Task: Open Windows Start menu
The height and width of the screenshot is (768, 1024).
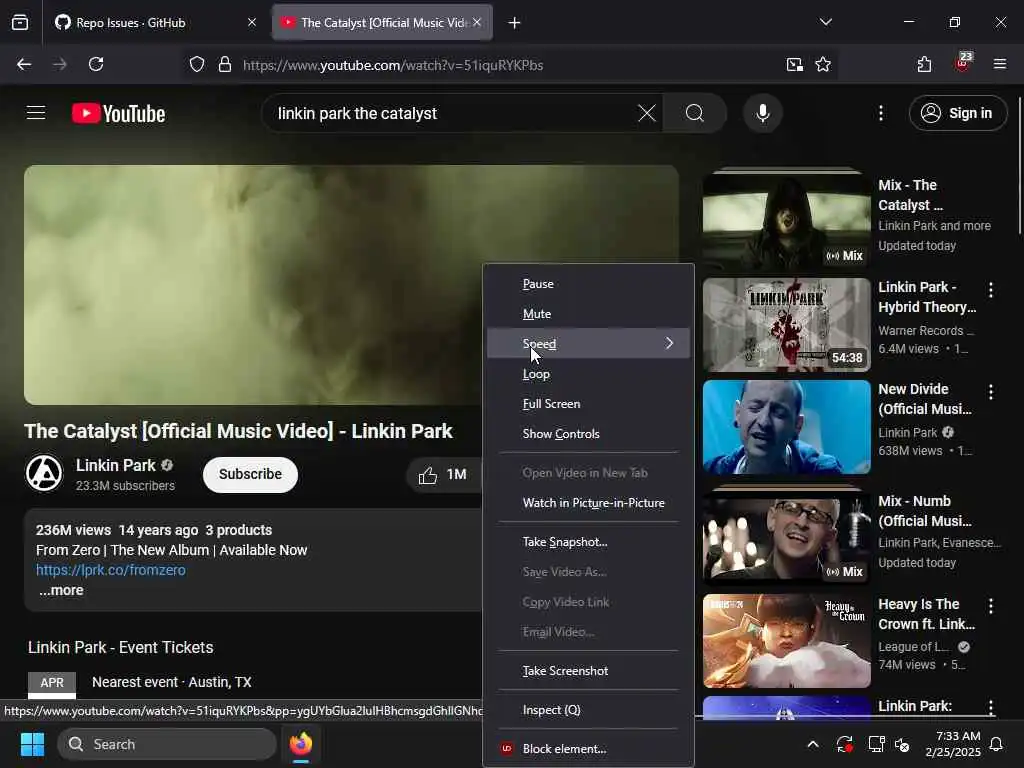Action: tap(32, 744)
